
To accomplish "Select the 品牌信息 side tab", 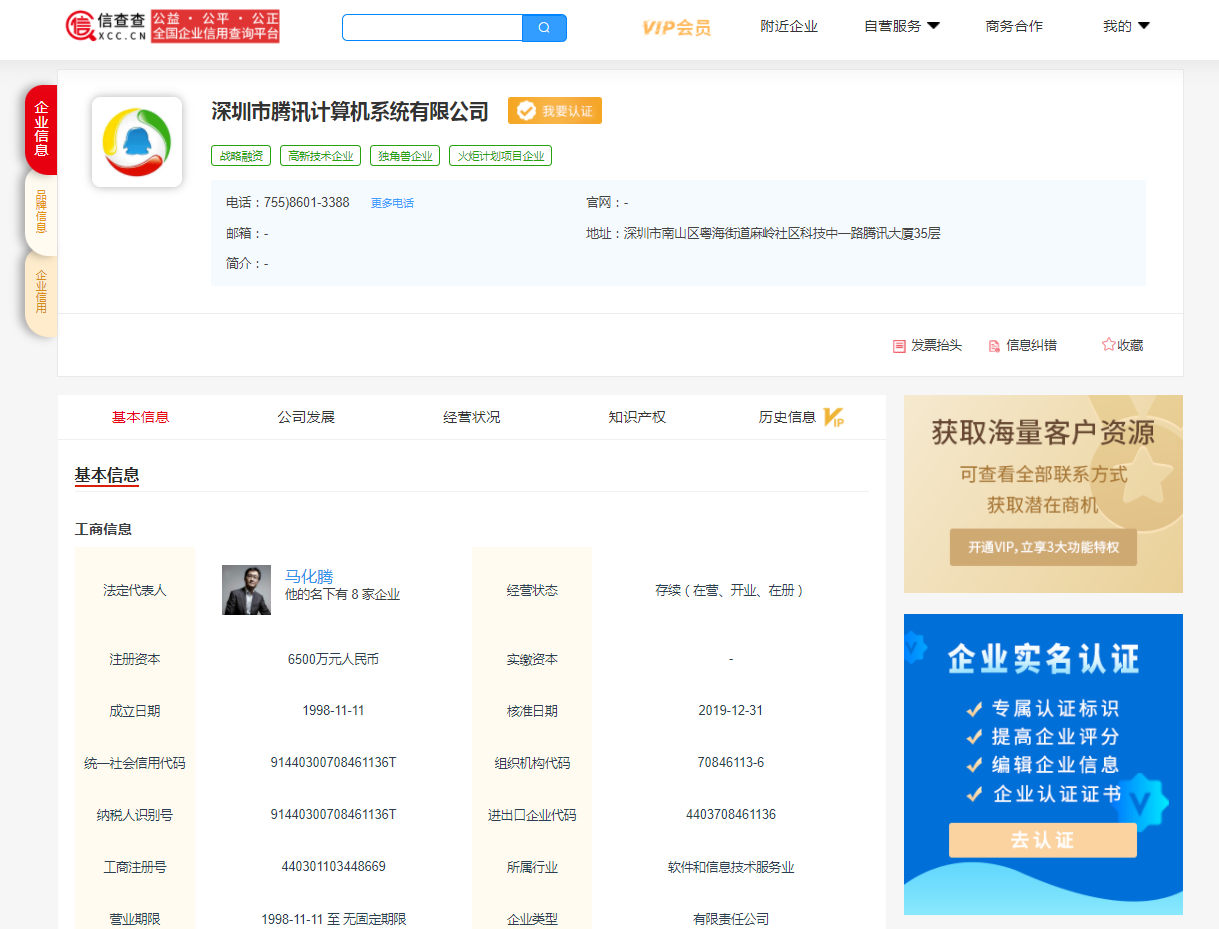I will (41, 211).
